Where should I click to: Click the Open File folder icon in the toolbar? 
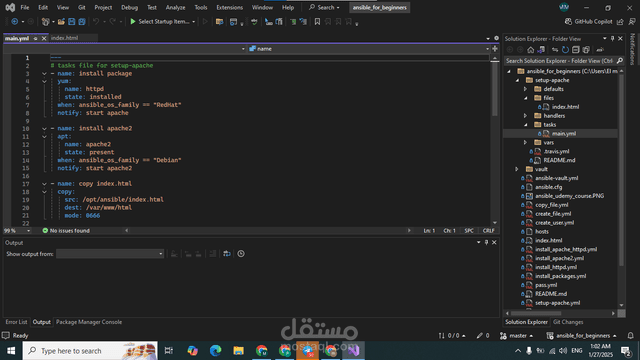click(x=61, y=22)
